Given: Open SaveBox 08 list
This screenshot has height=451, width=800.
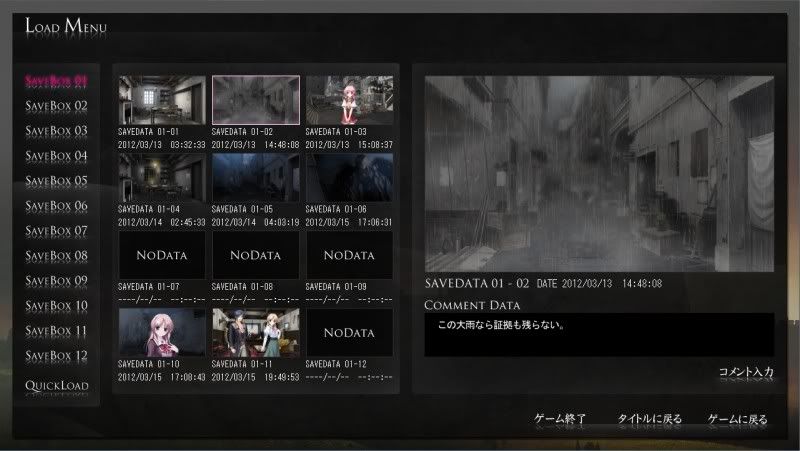Looking at the screenshot, I should tap(56, 256).
